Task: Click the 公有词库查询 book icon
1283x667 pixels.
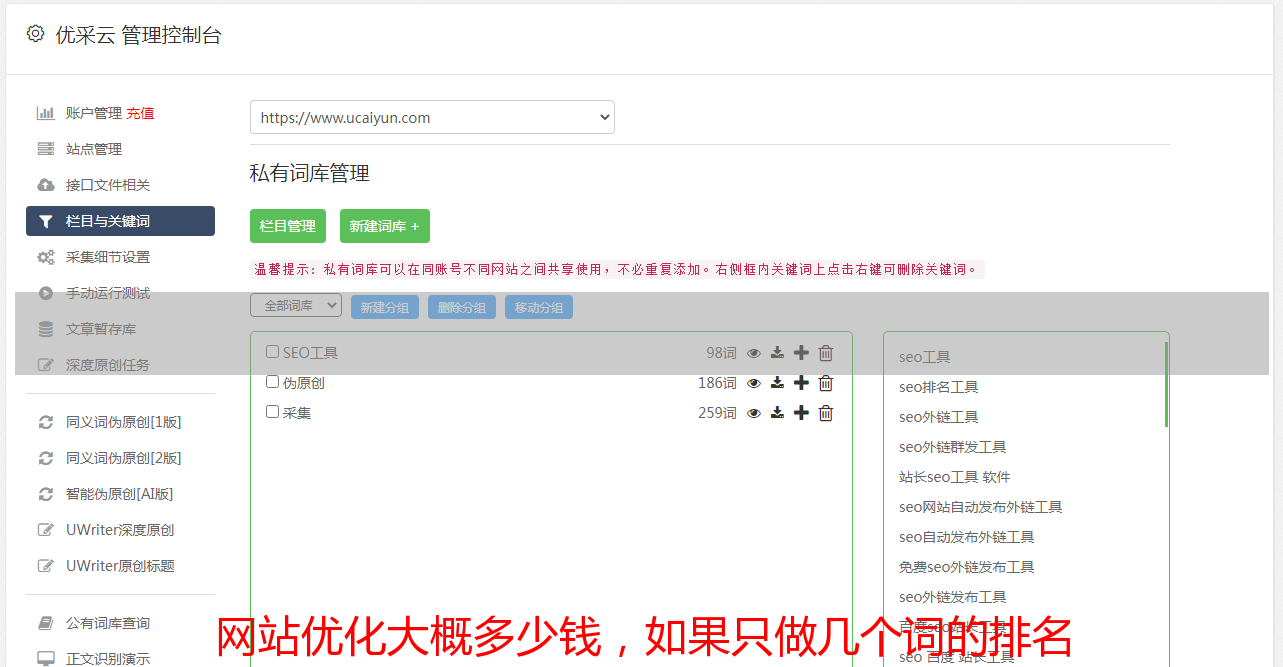Action: [46, 623]
